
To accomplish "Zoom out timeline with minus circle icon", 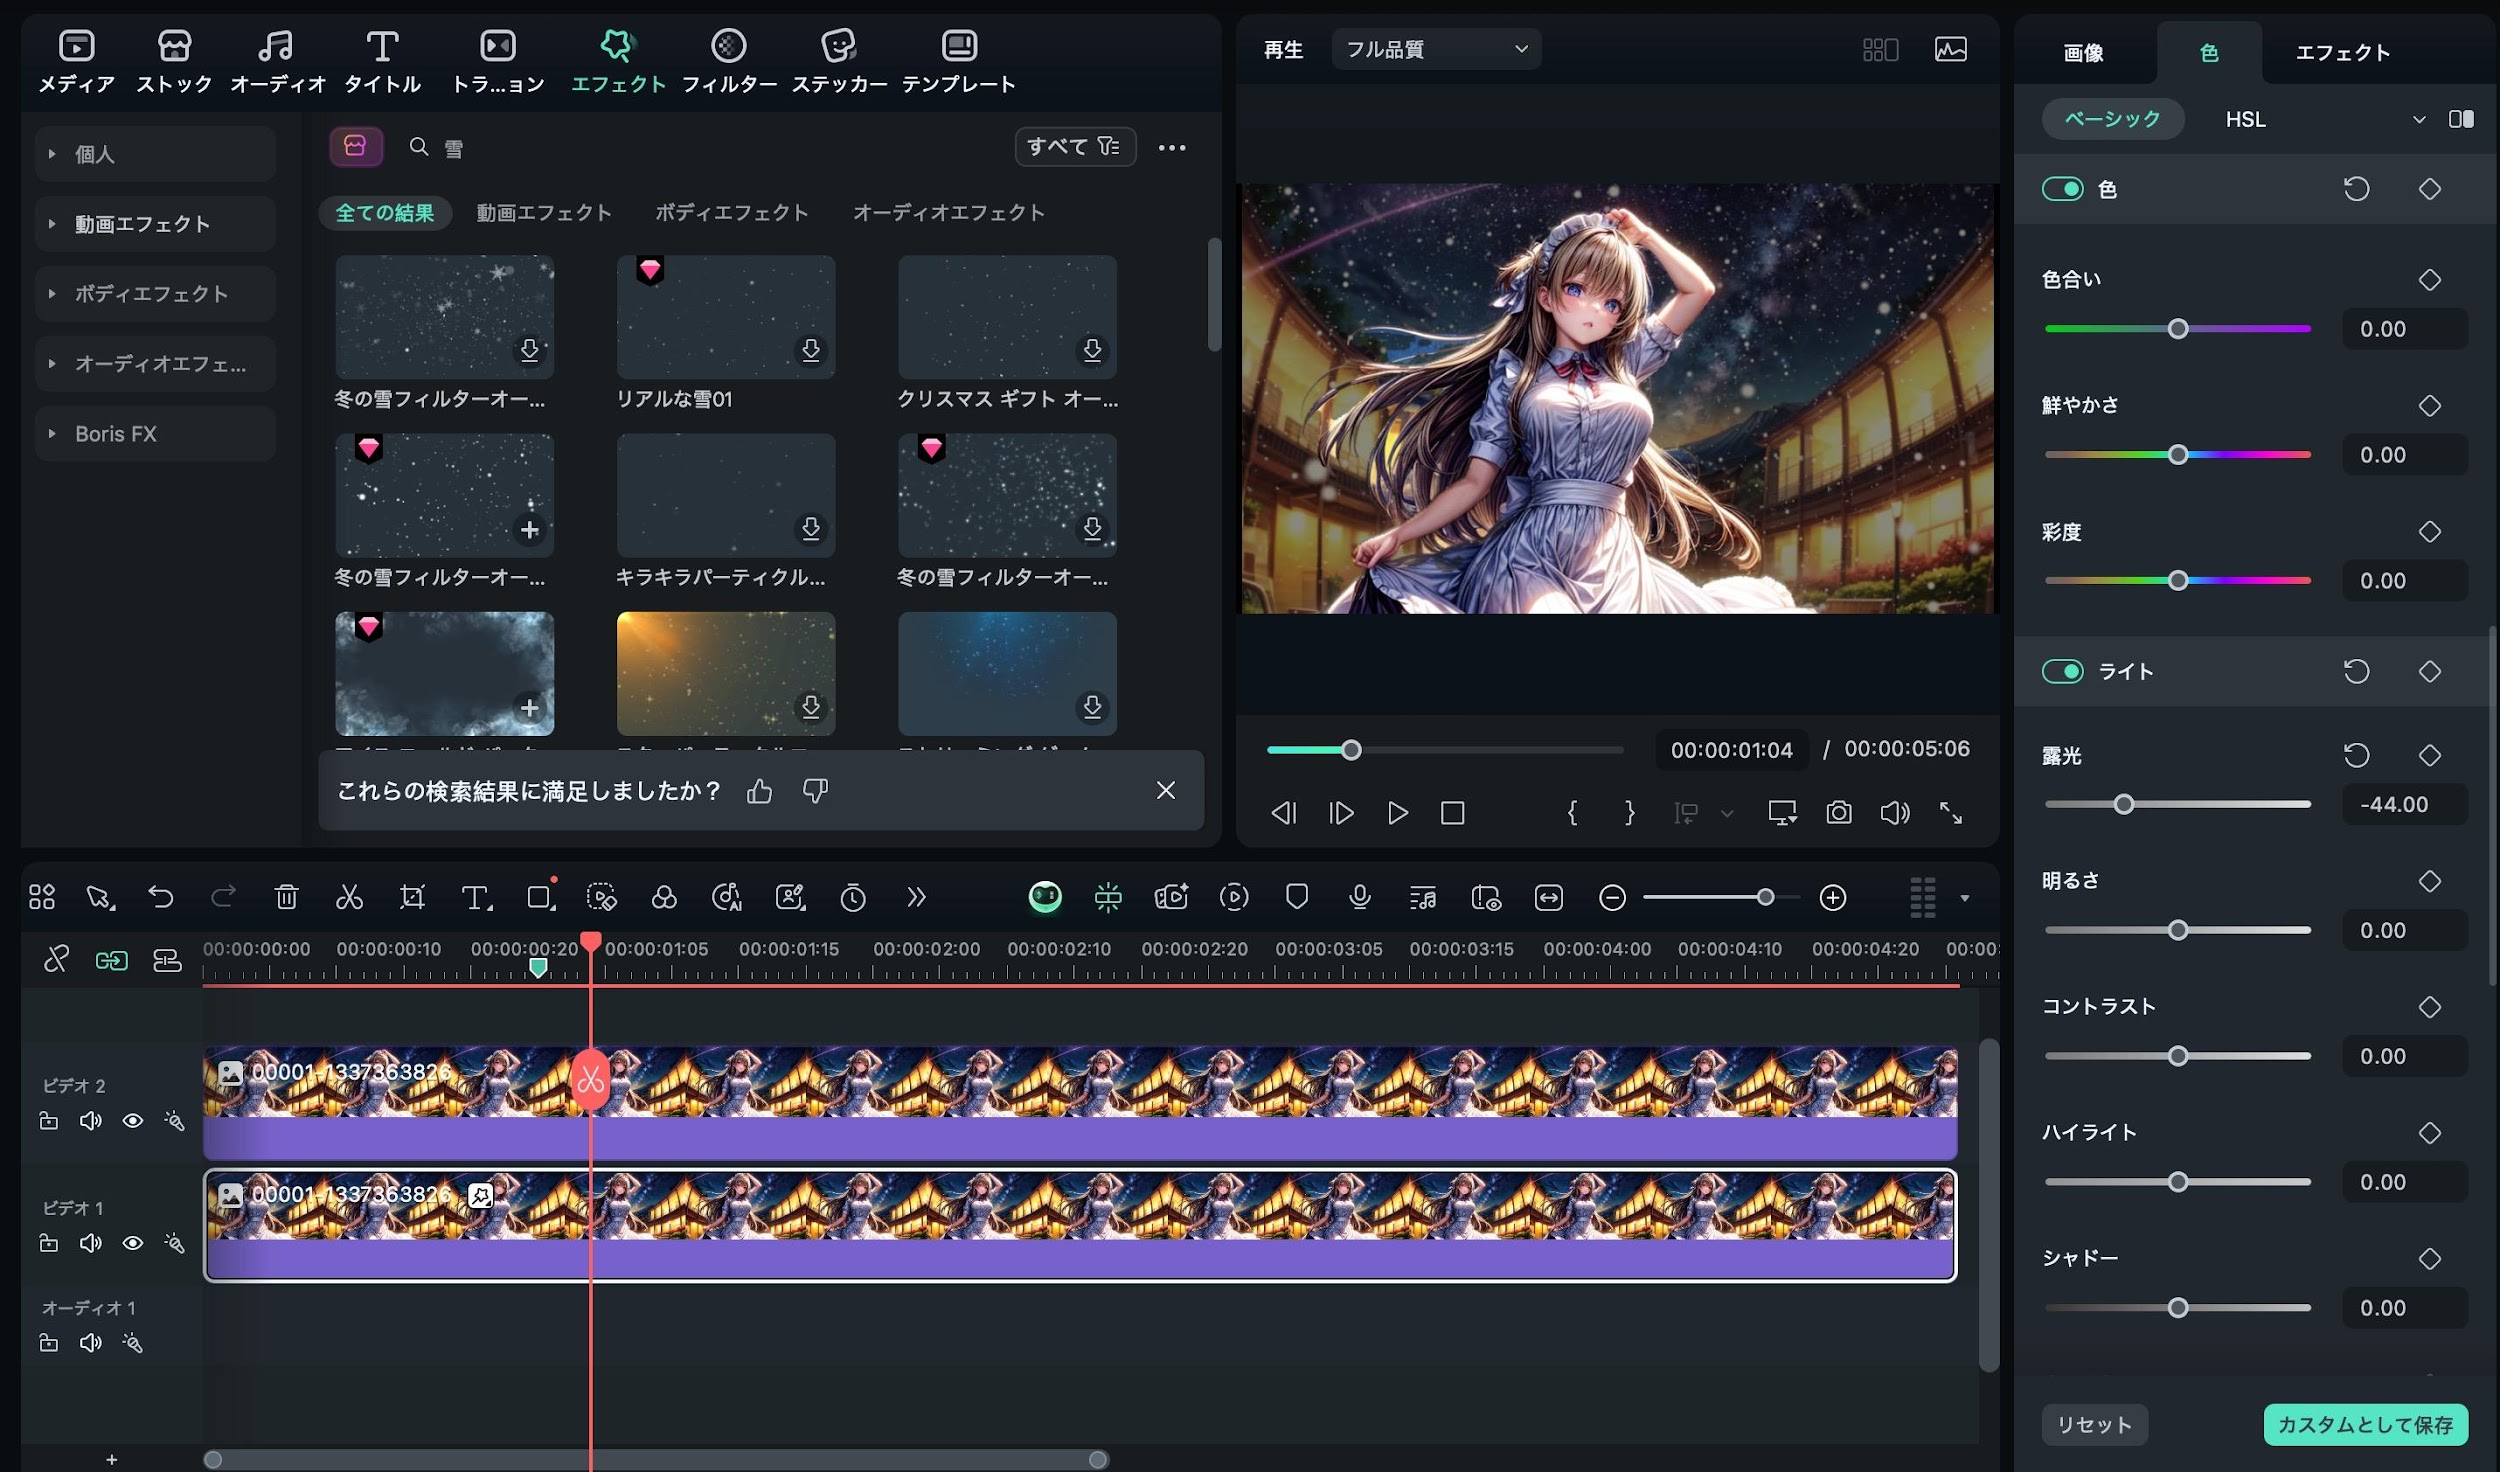I will [x=1612, y=898].
